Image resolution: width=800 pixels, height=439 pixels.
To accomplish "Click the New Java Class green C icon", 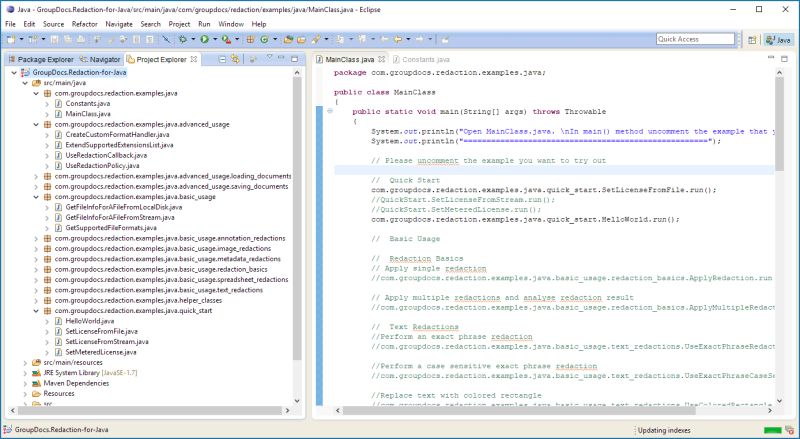I will click(264, 39).
